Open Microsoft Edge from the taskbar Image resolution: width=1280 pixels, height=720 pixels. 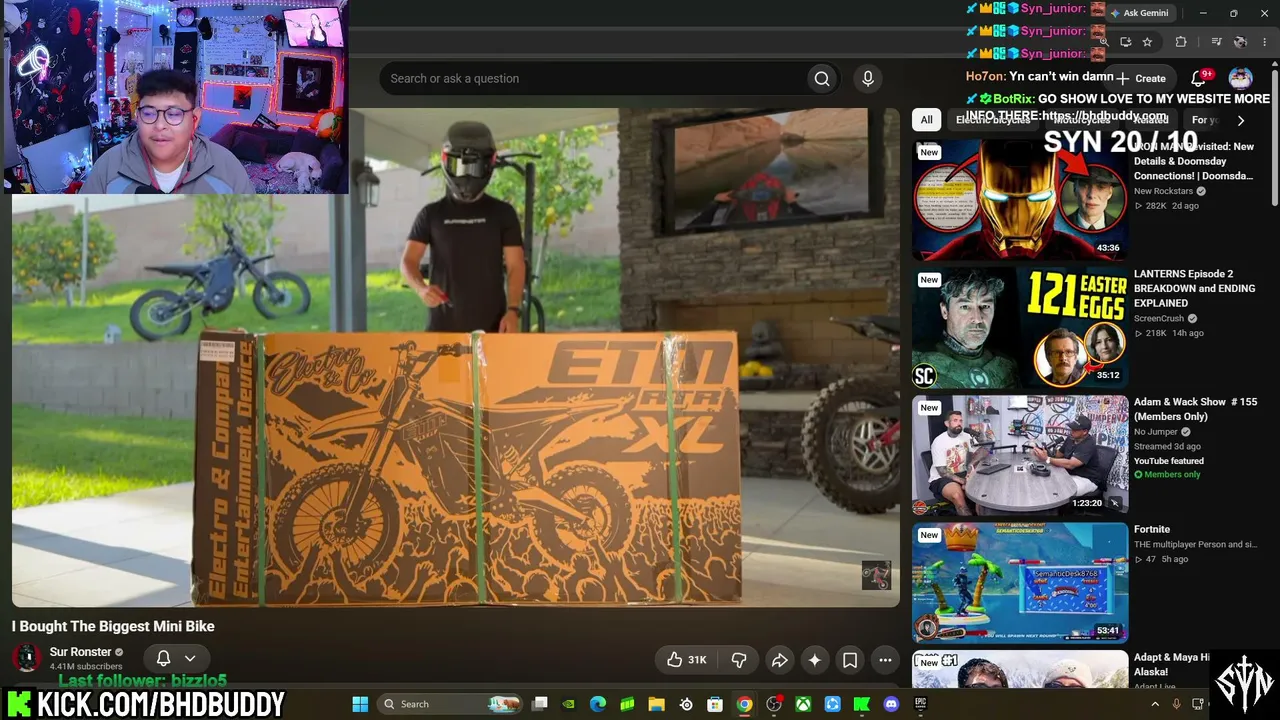point(598,704)
